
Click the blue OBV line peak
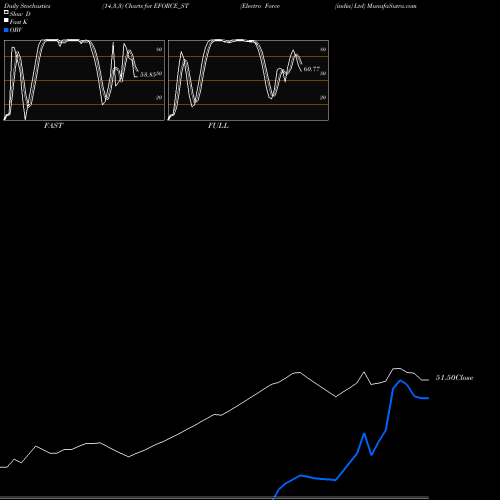click(400, 380)
